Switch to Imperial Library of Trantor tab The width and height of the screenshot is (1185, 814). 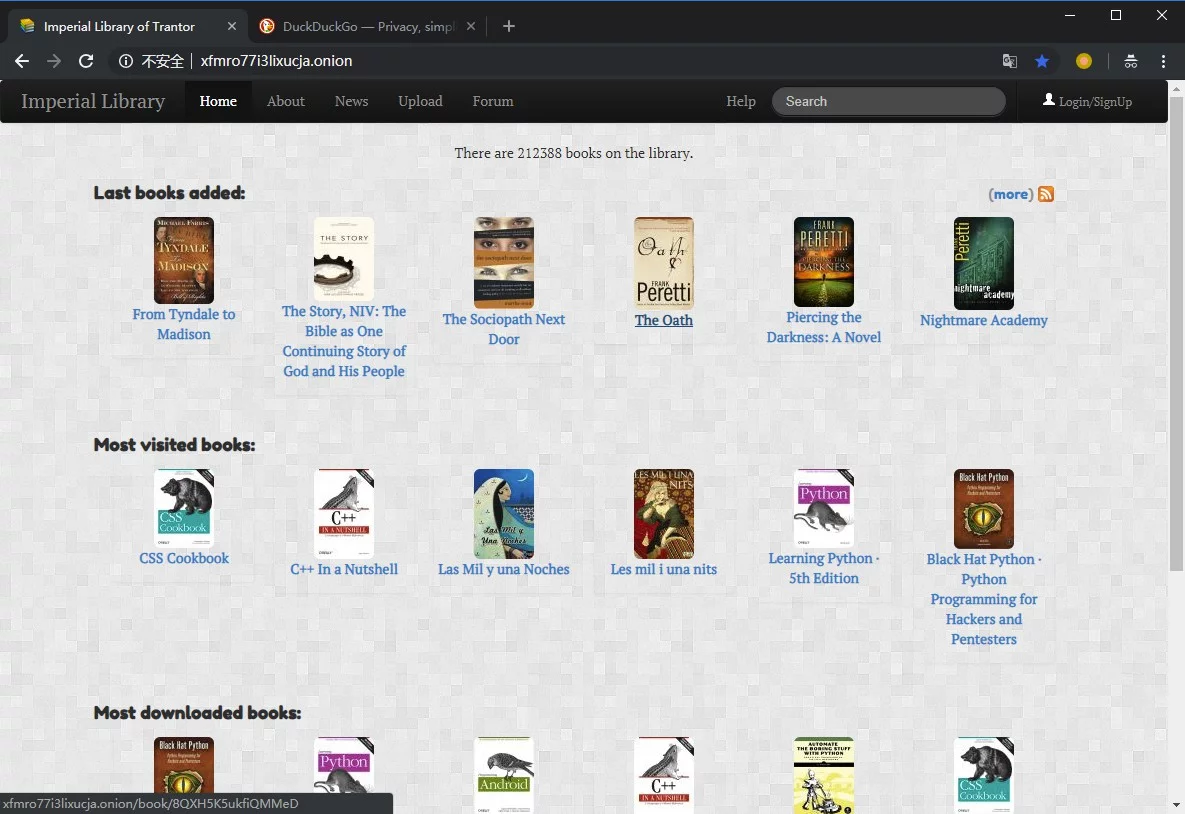point(127,26)
